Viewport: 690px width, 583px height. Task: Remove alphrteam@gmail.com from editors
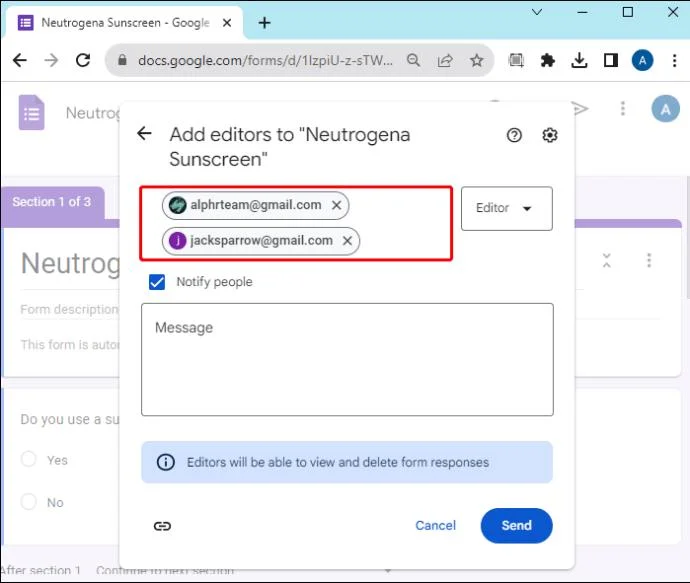click(x=337, y=205)
